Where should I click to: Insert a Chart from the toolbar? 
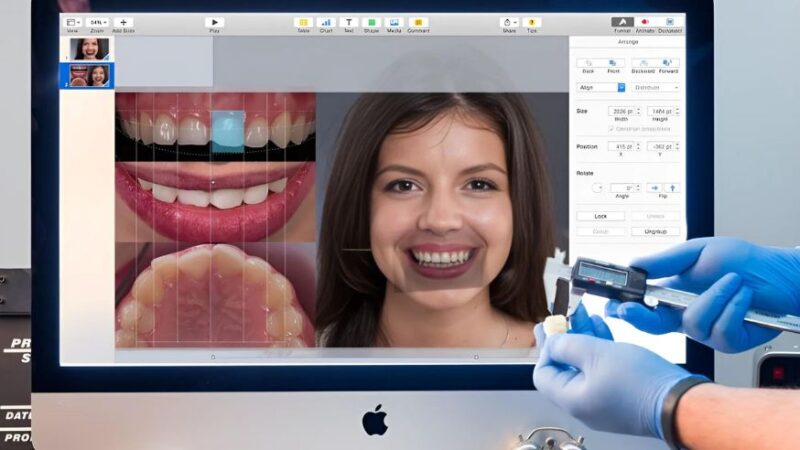pos(326,22)
